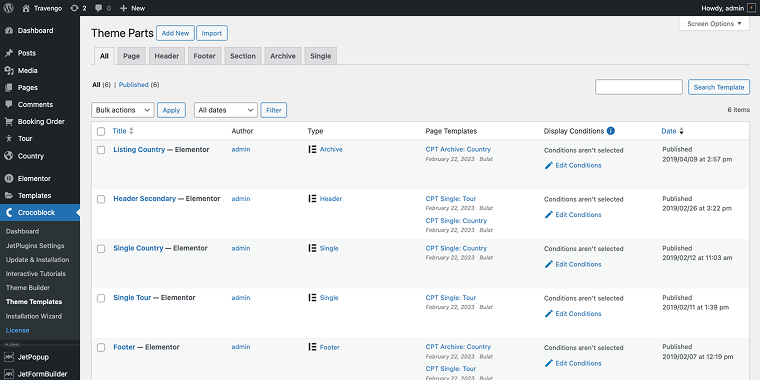This screenshot has height=380, width=760.
Task: Check the Single Country row checkbox
Action: (x=101, y=249)
